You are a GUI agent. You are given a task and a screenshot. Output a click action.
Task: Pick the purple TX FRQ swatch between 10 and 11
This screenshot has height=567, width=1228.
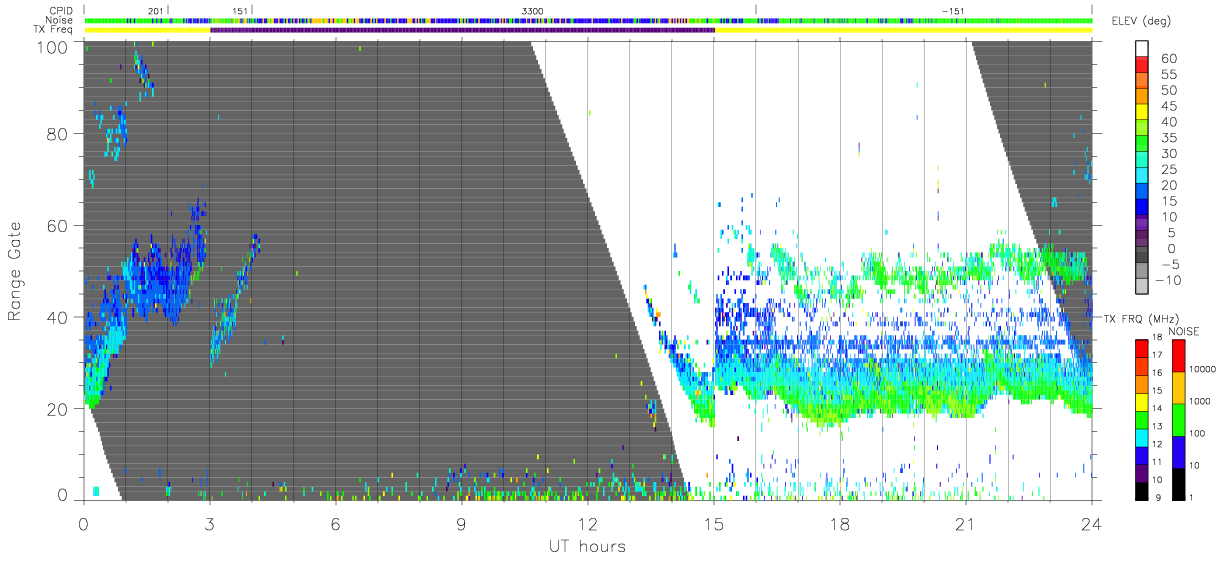tap(1142, 471)
